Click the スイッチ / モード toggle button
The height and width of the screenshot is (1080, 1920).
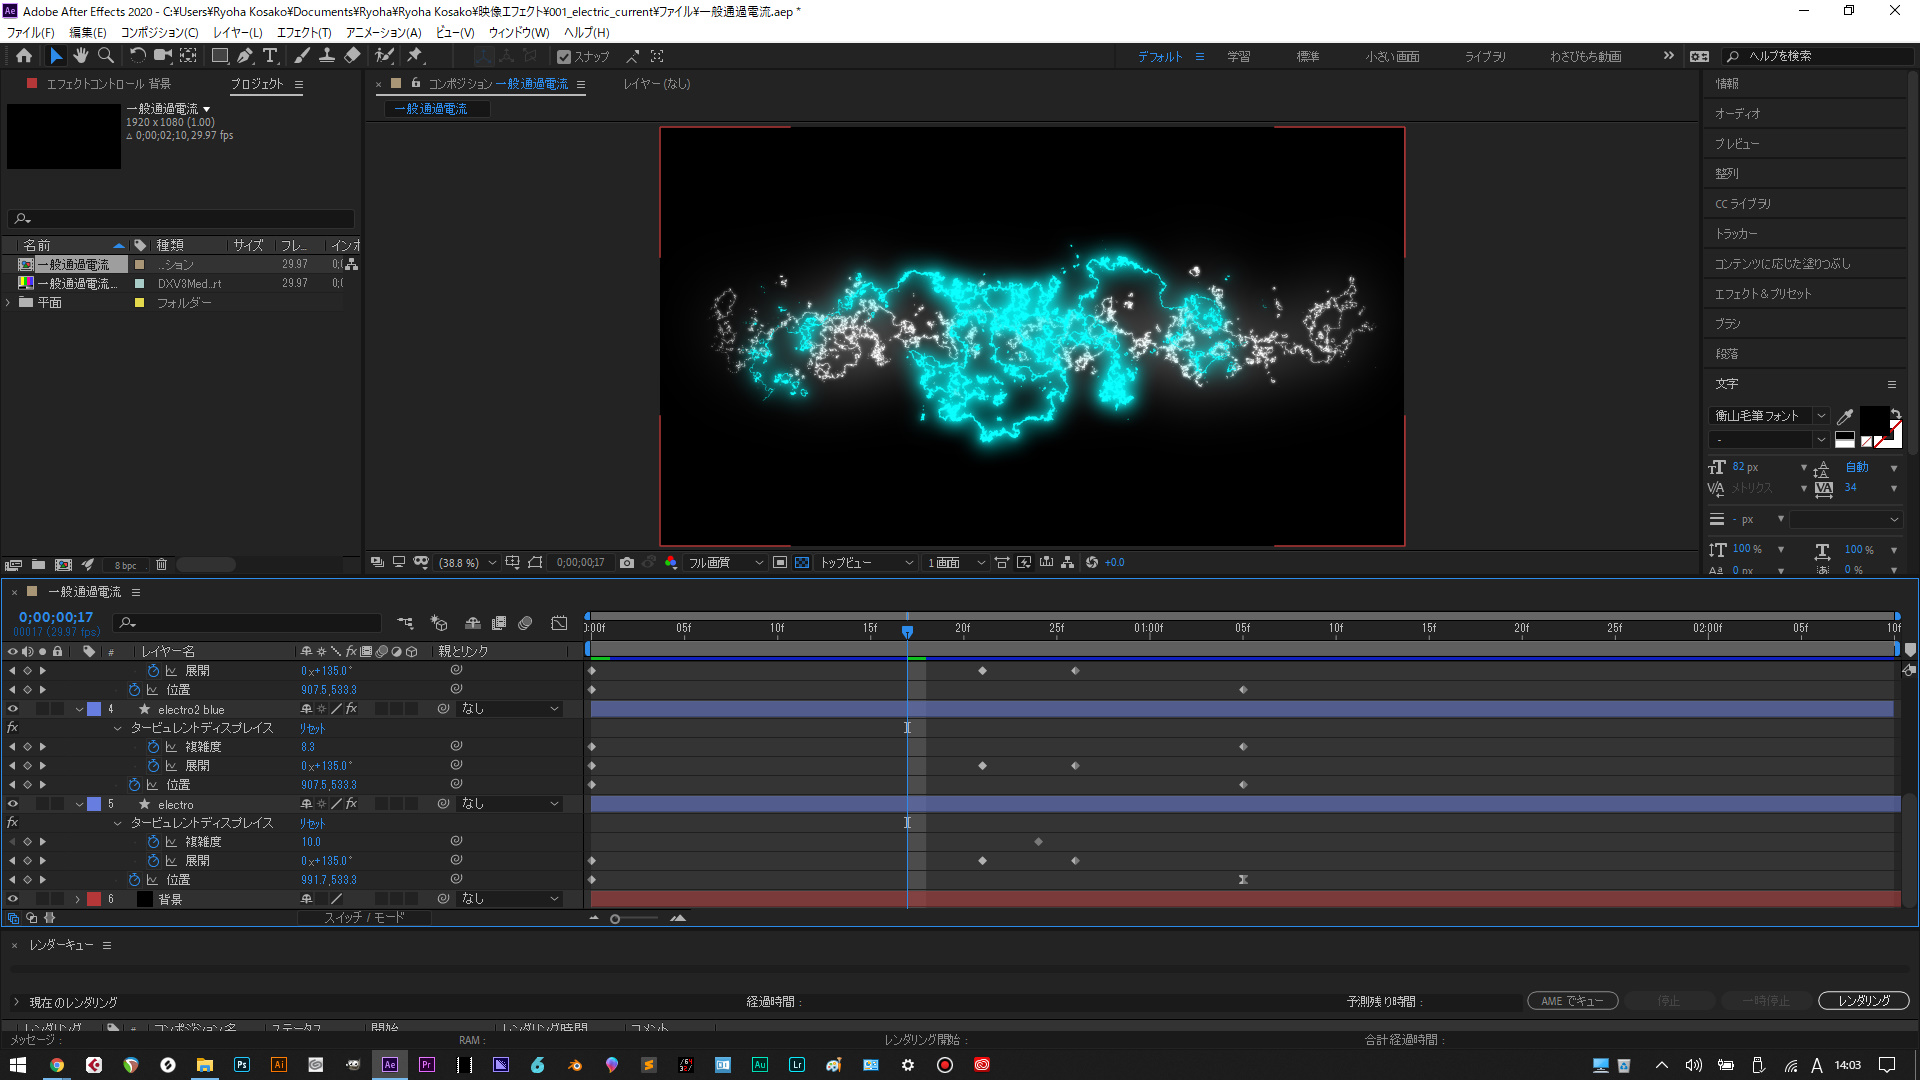(364, 918)
